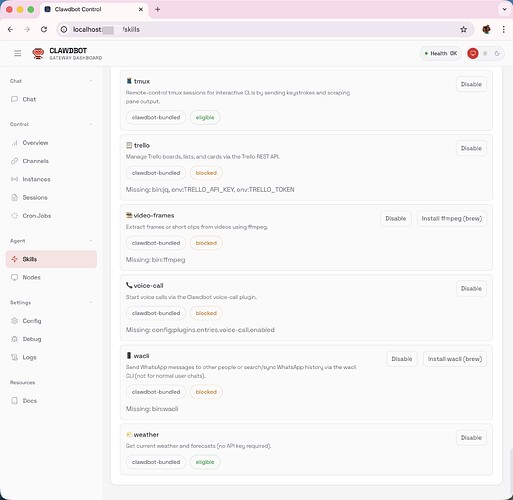Click the blocked badge on trello
Image resolution: width=513 pixels, height=500 pixels.
(206, 173)
